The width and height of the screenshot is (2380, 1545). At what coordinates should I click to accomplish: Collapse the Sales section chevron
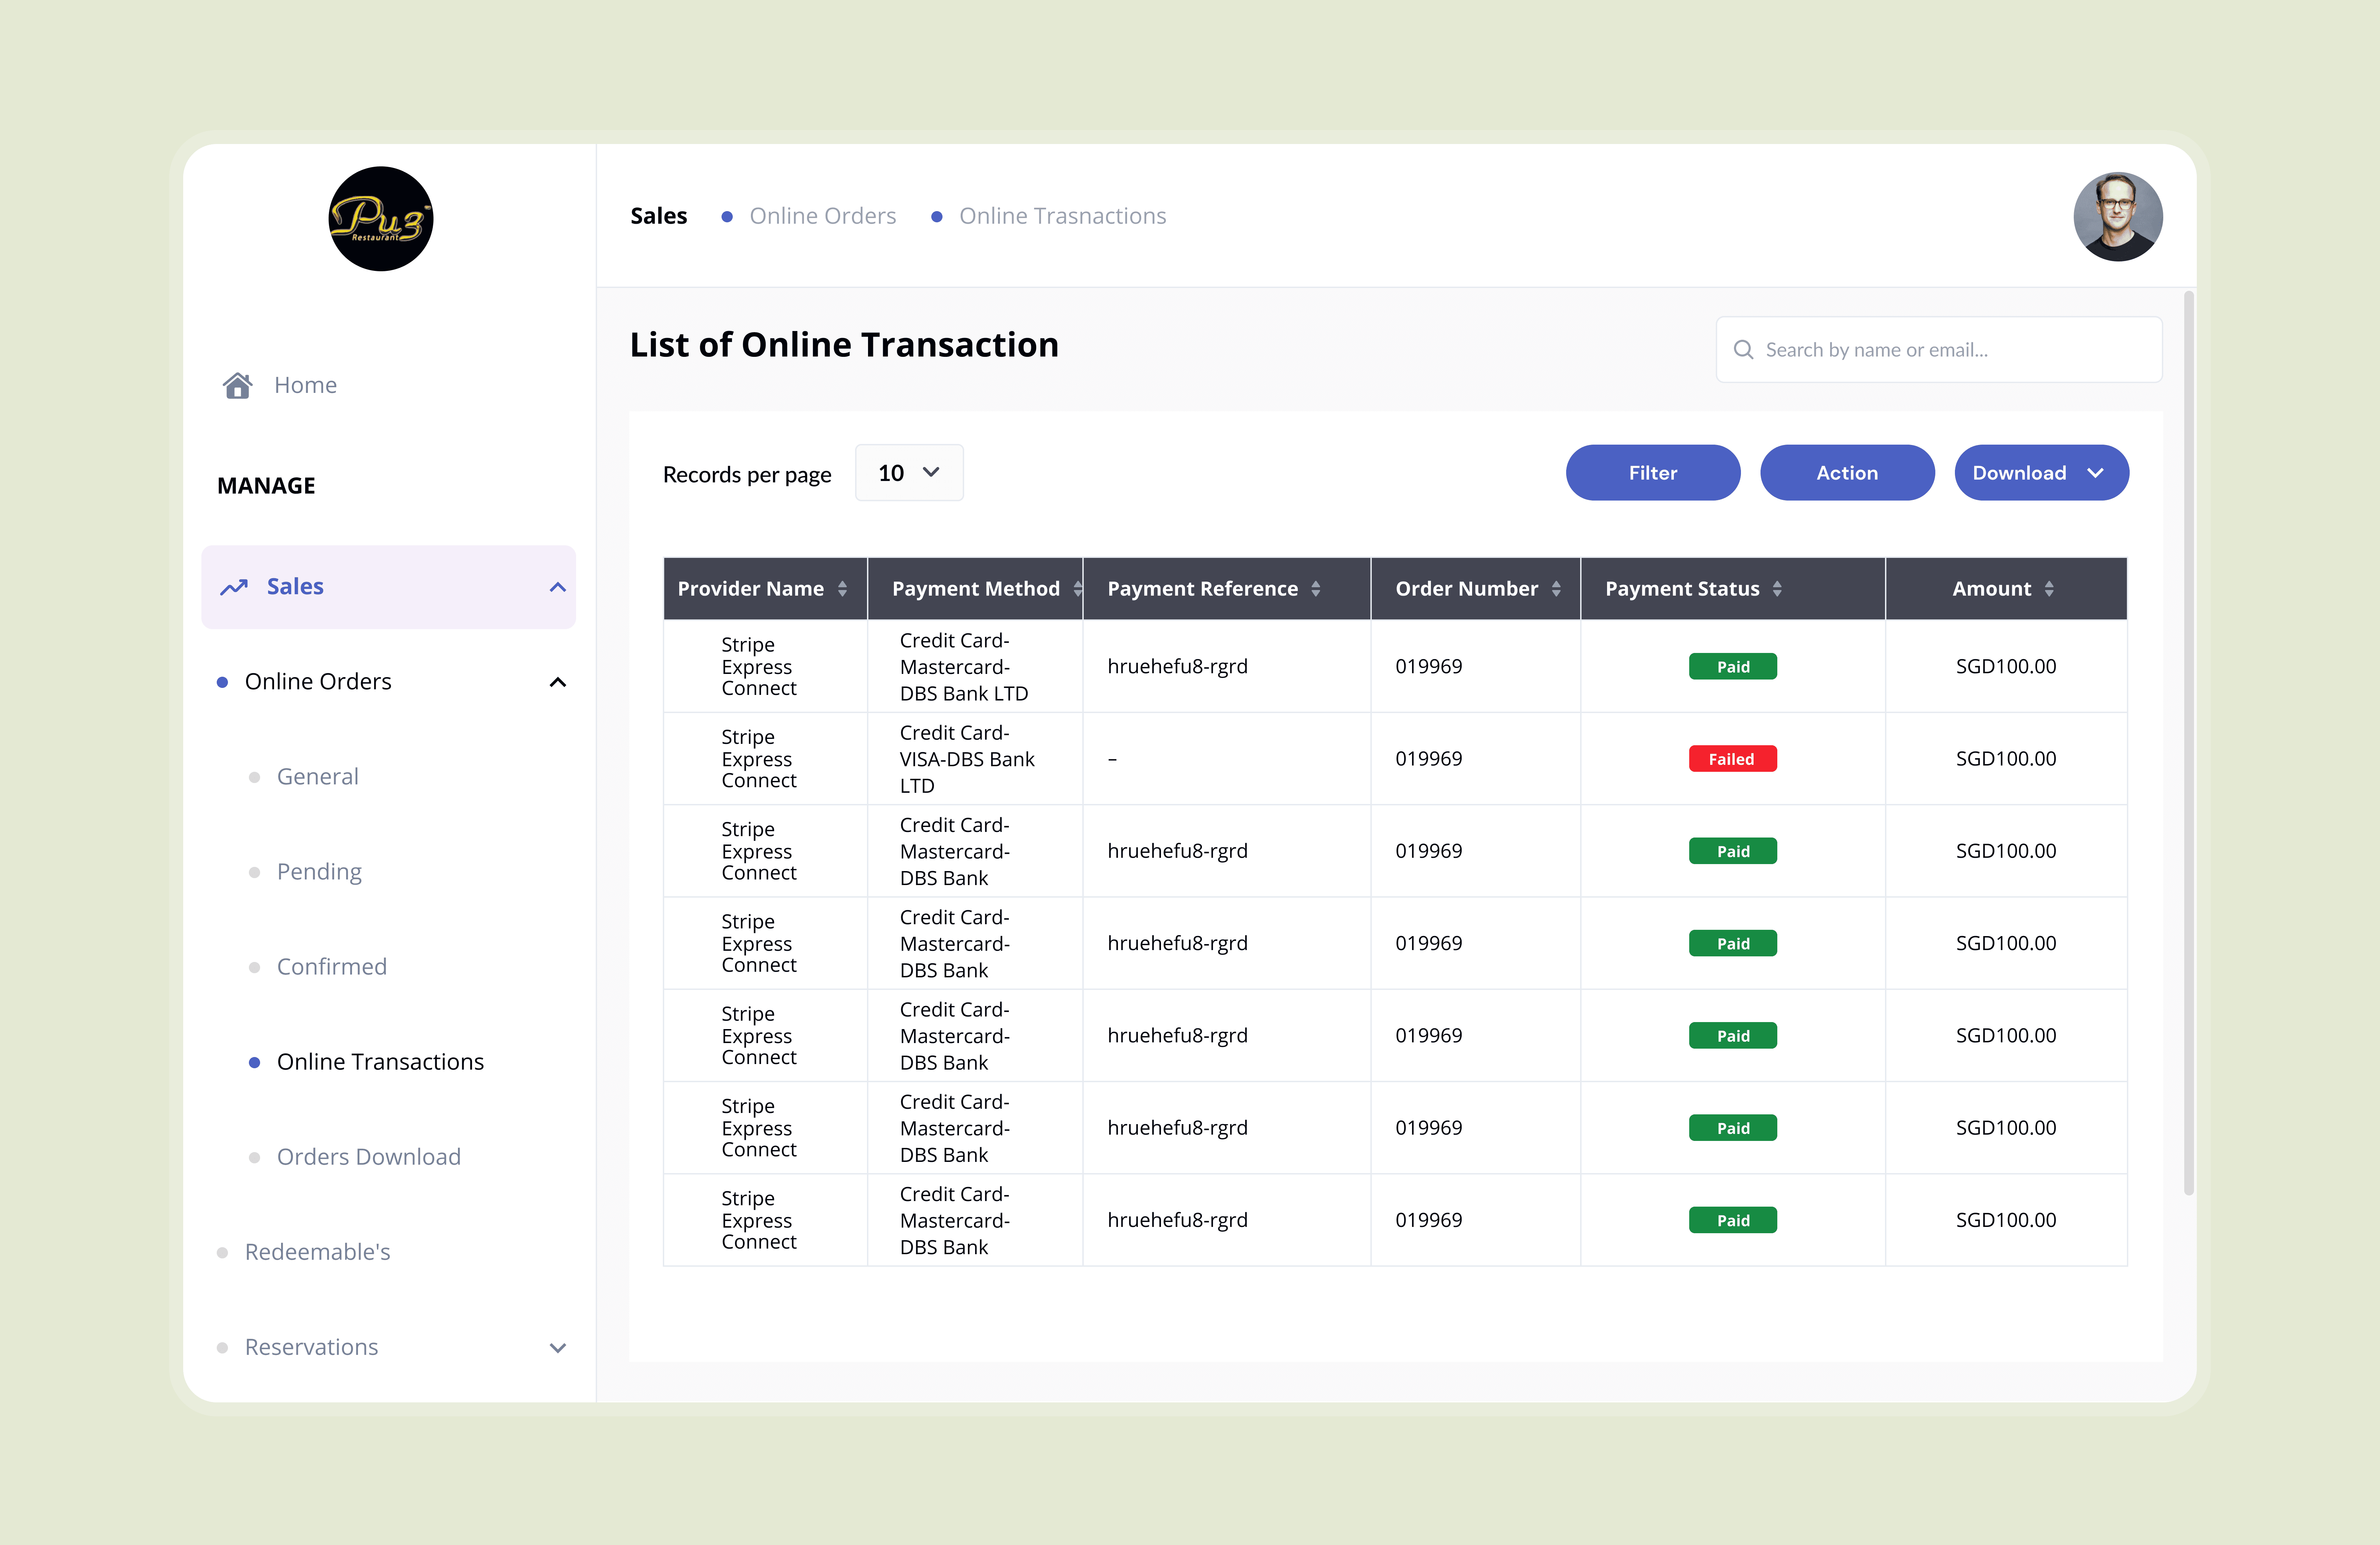point(558,587)
